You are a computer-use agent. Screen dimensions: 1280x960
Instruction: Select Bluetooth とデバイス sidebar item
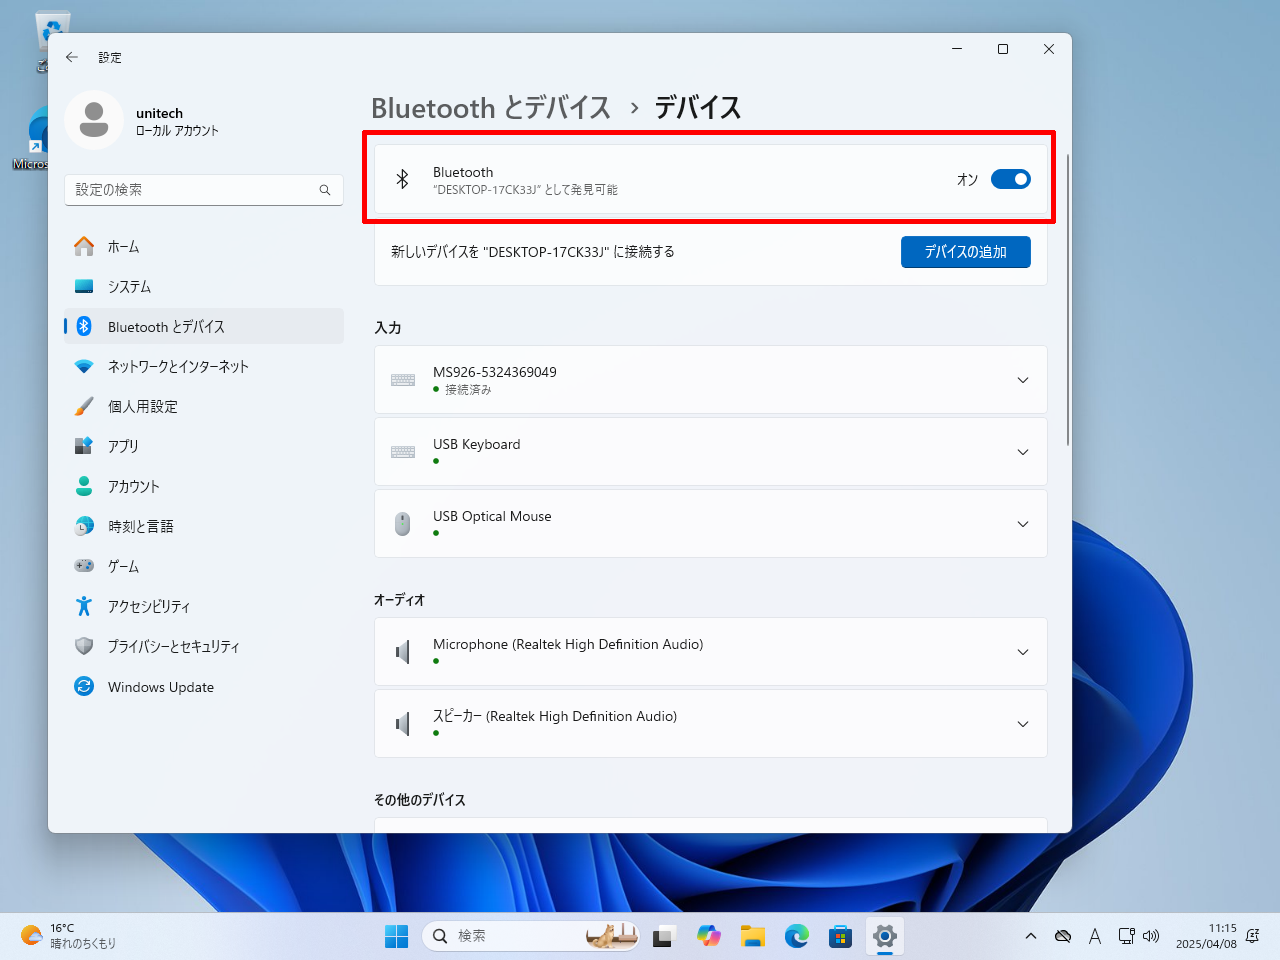(204, 326)
